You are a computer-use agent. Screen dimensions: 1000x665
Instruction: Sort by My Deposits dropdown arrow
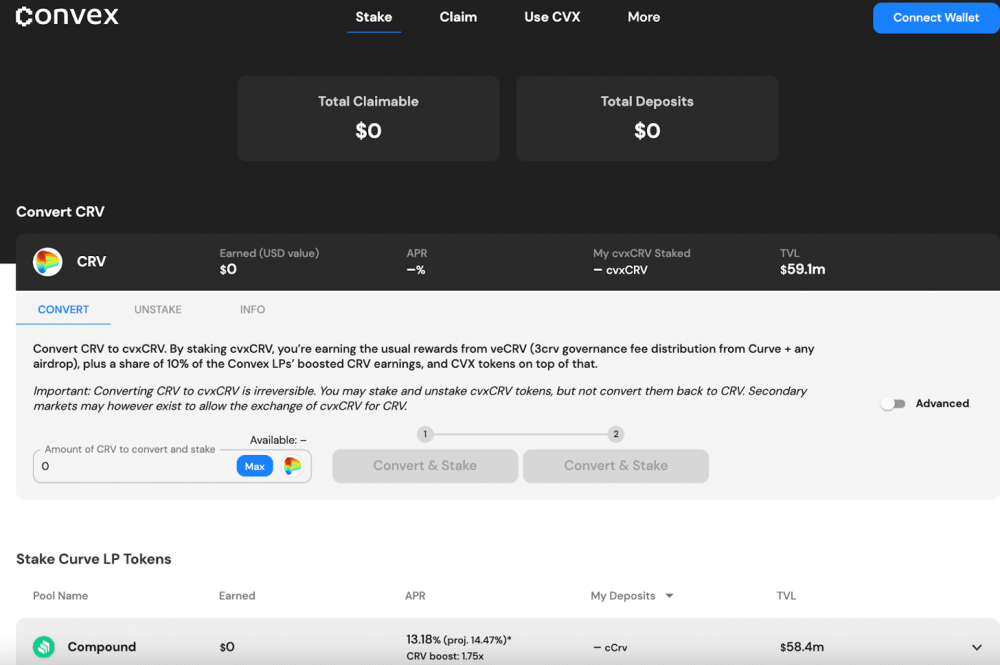coord(669,596)
